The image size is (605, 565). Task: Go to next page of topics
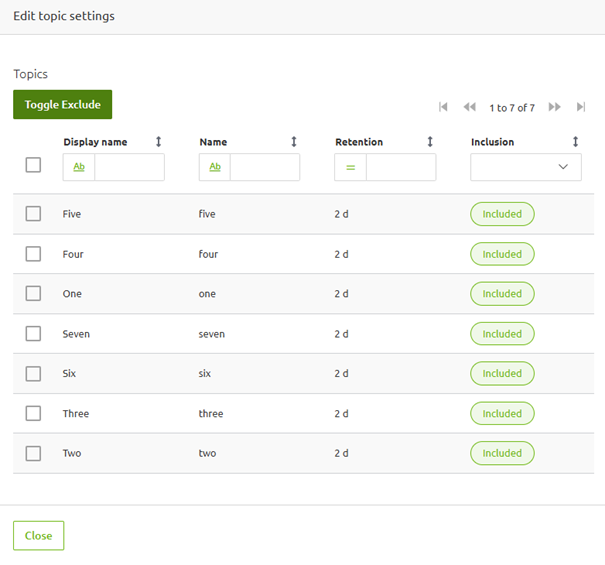point(554,107)
